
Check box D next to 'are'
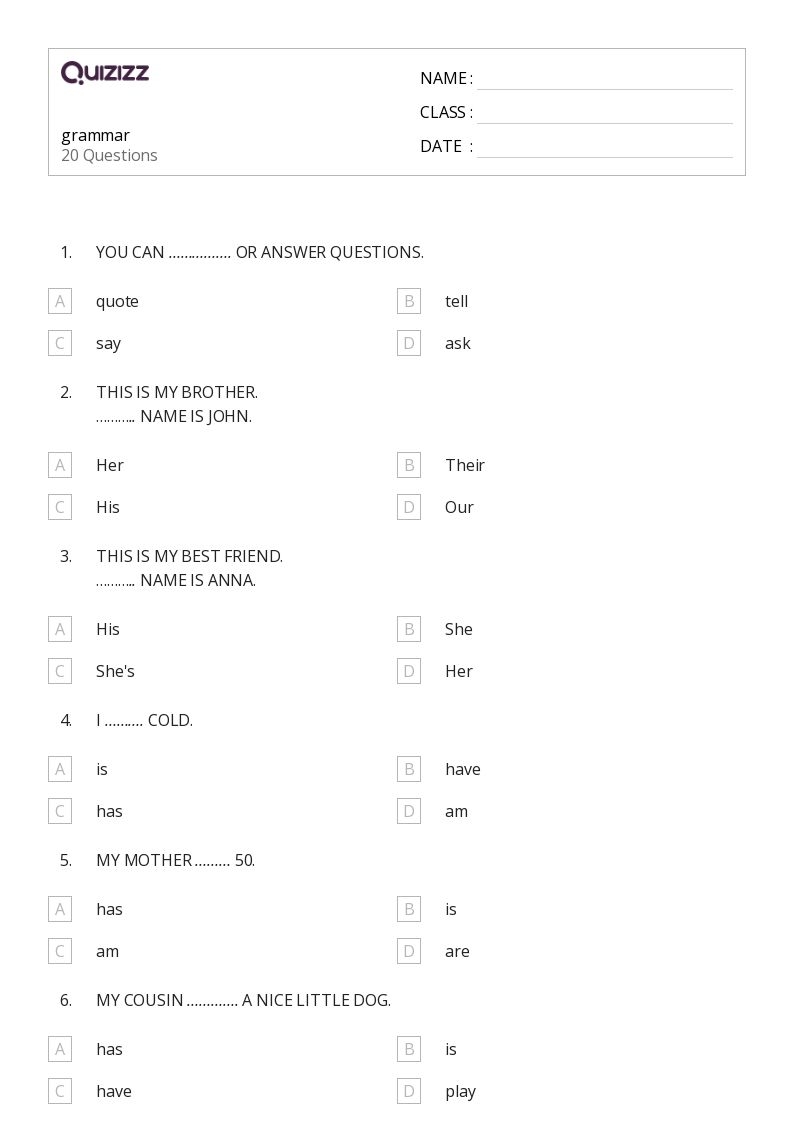(409, 951)
